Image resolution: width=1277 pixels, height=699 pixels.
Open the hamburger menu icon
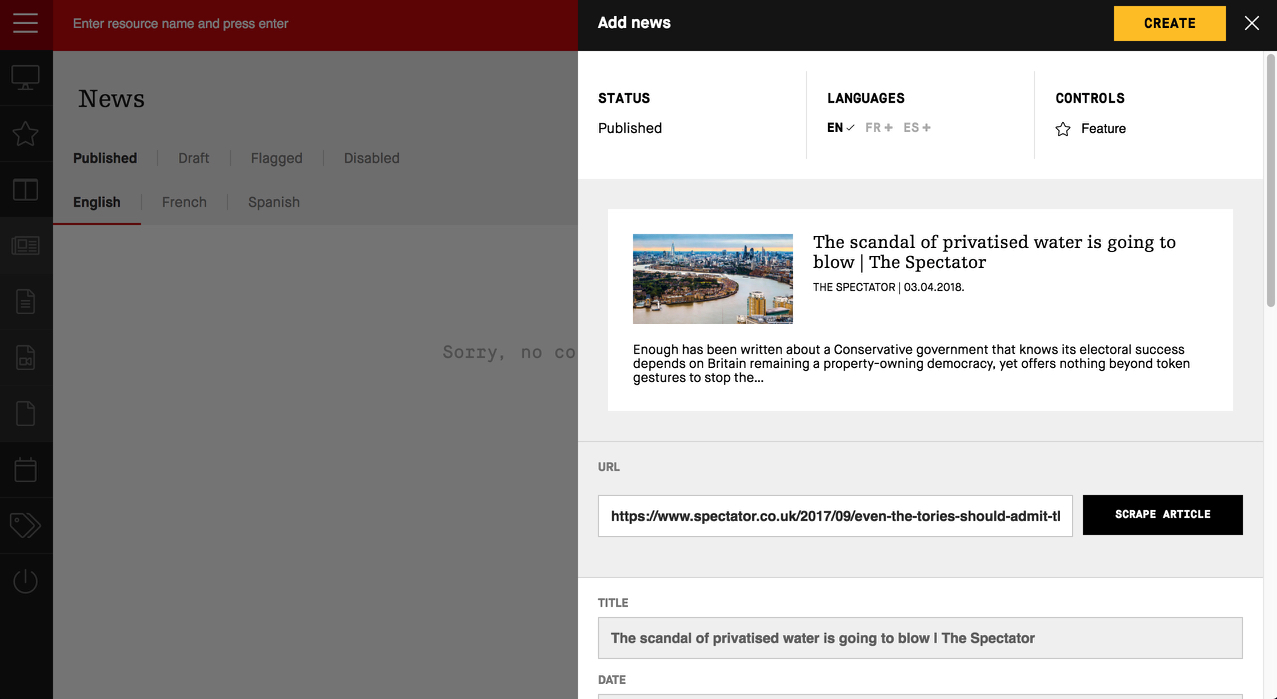26,23
